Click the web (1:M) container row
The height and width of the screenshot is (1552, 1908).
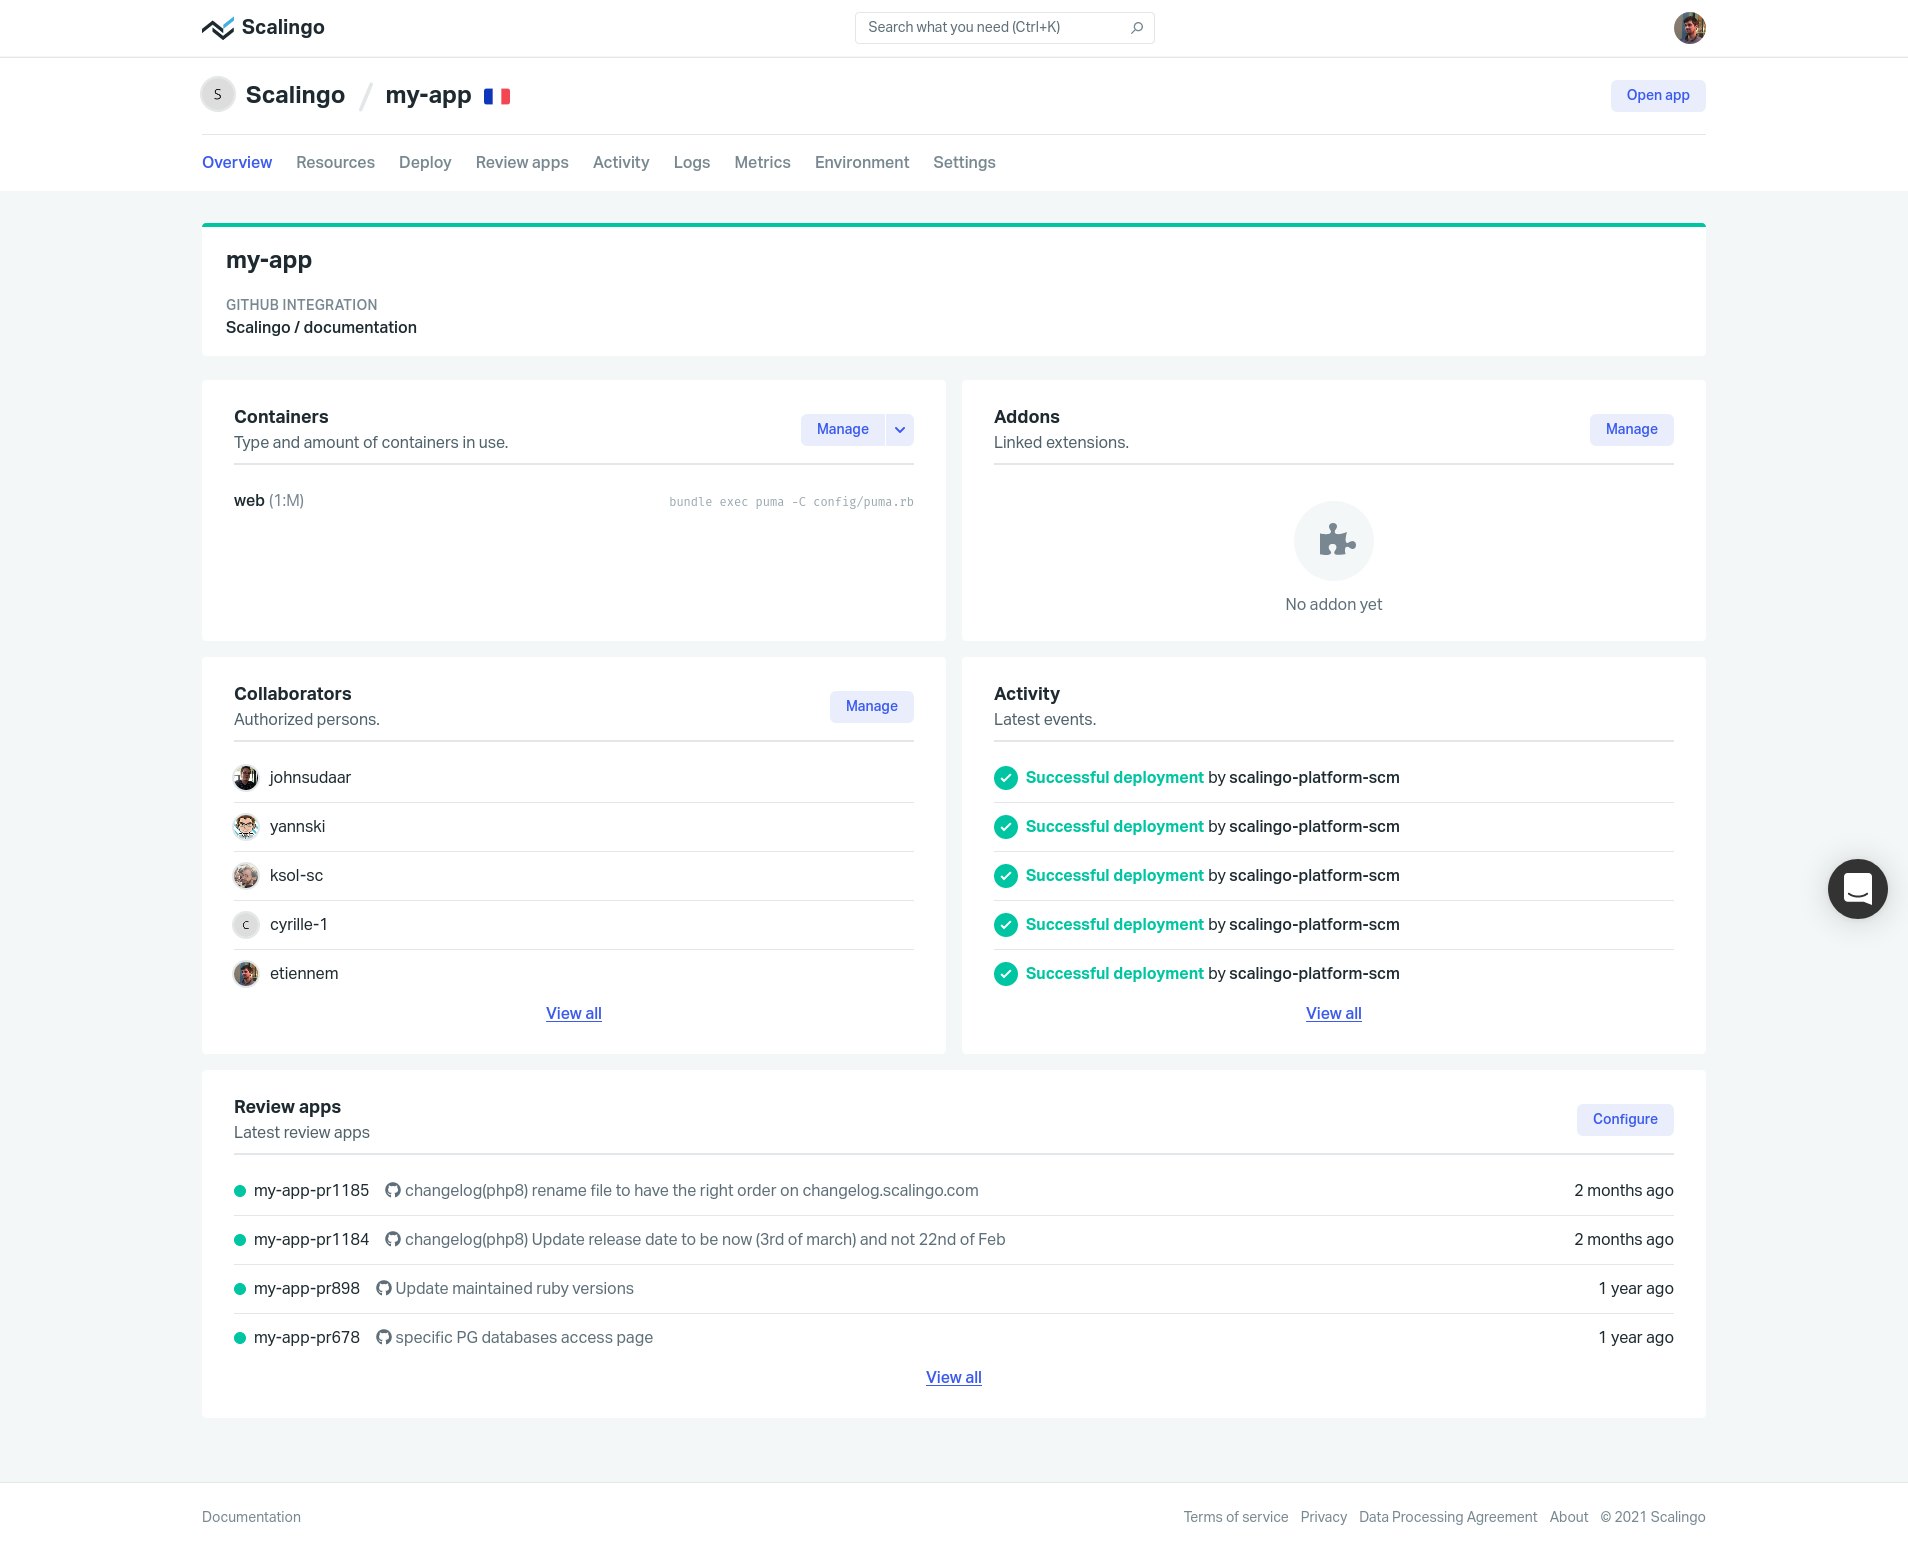point(574,501)
